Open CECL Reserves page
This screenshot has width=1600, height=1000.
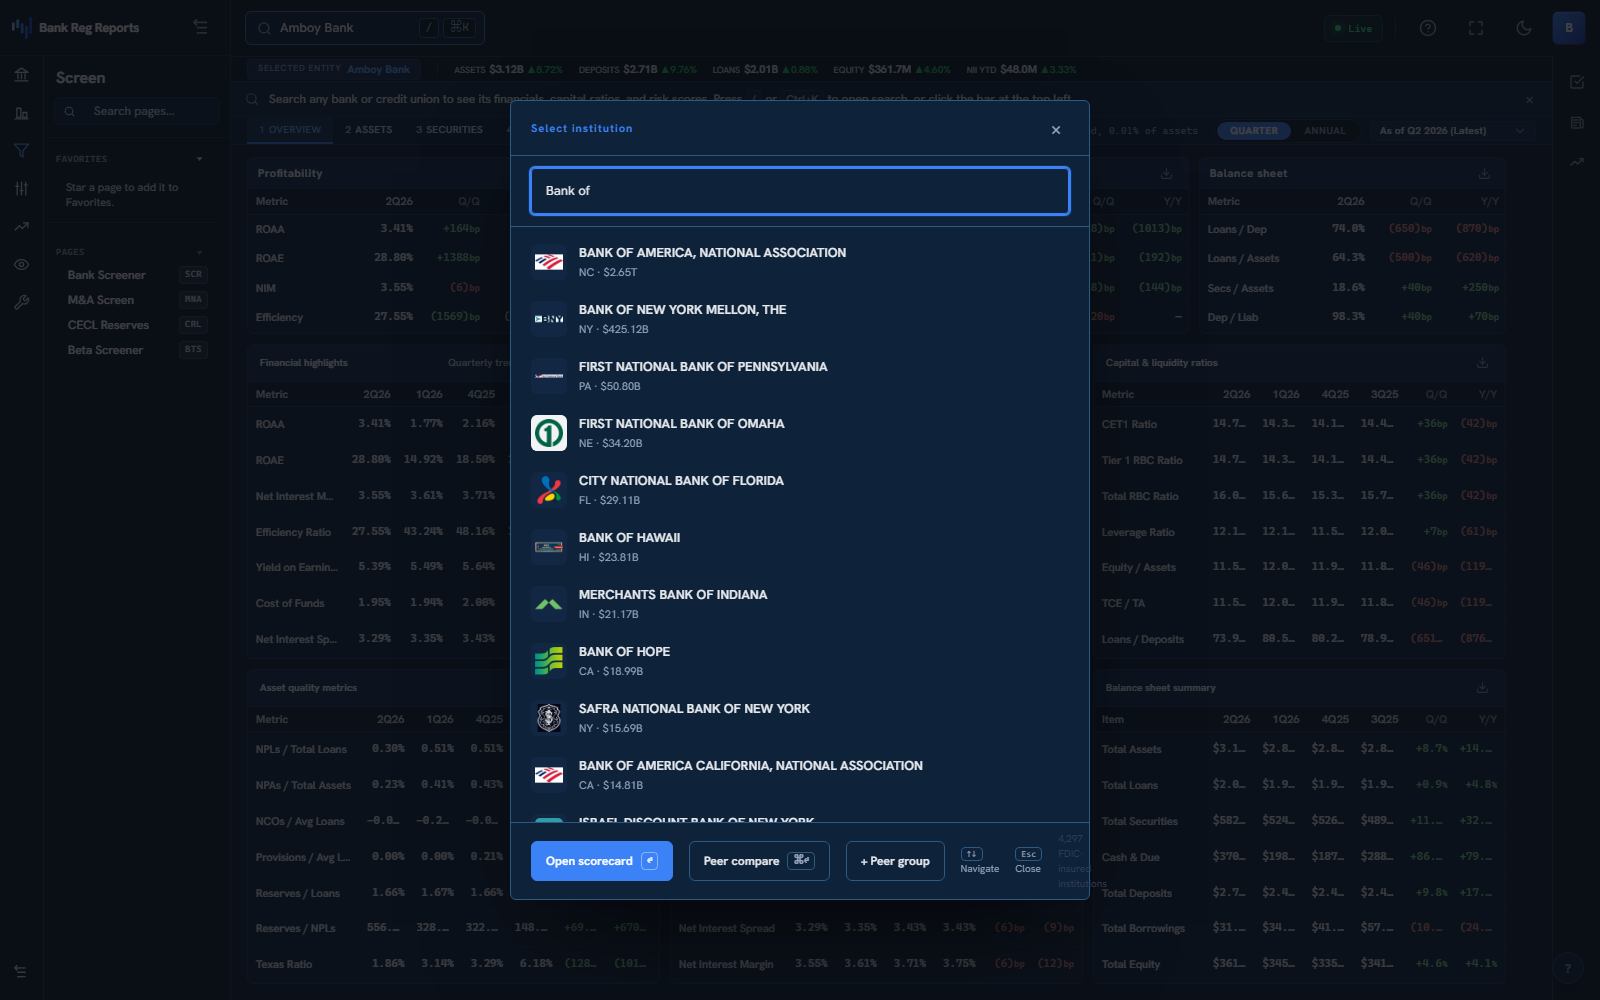point(136,325)
